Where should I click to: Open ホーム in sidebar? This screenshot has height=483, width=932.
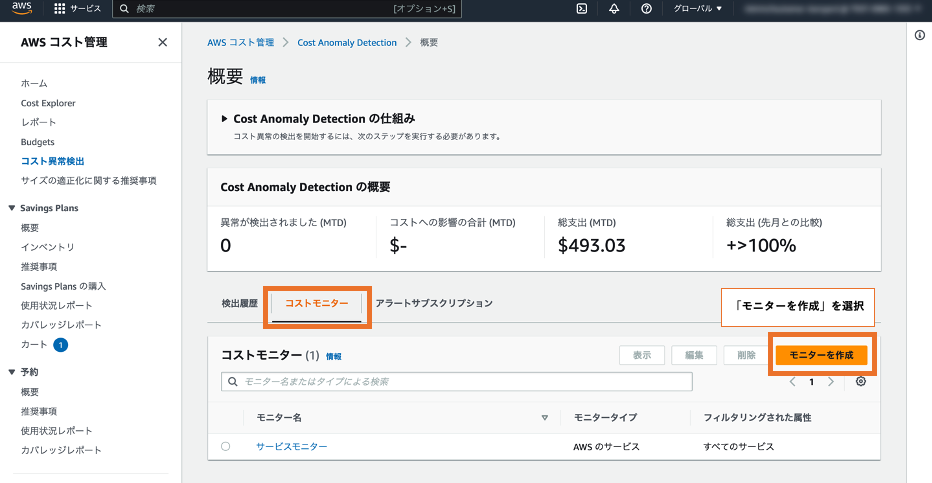[x=34, y=83]
